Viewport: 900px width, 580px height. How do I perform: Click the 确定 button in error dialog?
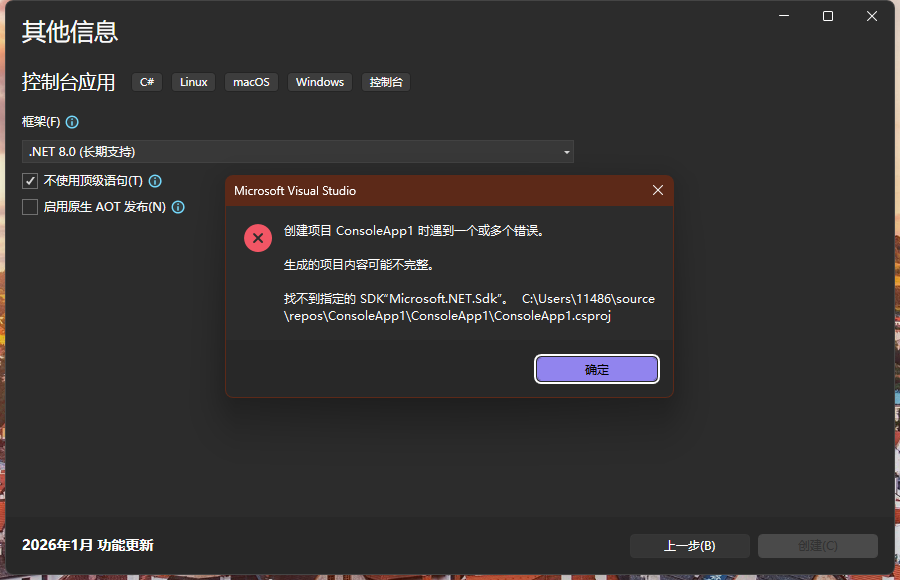[596, 369]
